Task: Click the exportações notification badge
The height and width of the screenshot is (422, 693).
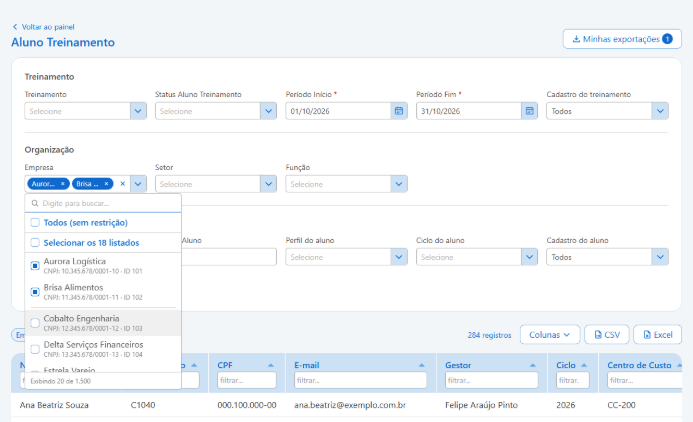Action: click(667, 39)
